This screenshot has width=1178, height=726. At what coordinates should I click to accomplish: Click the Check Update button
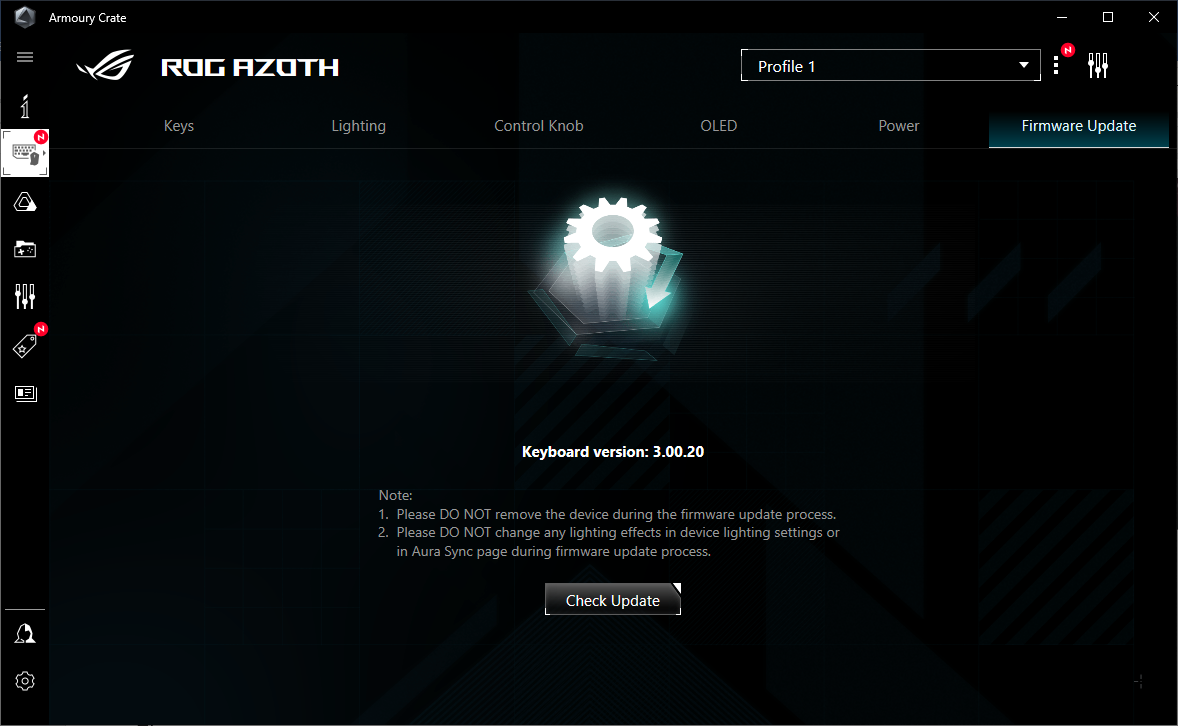coord(613,600)
